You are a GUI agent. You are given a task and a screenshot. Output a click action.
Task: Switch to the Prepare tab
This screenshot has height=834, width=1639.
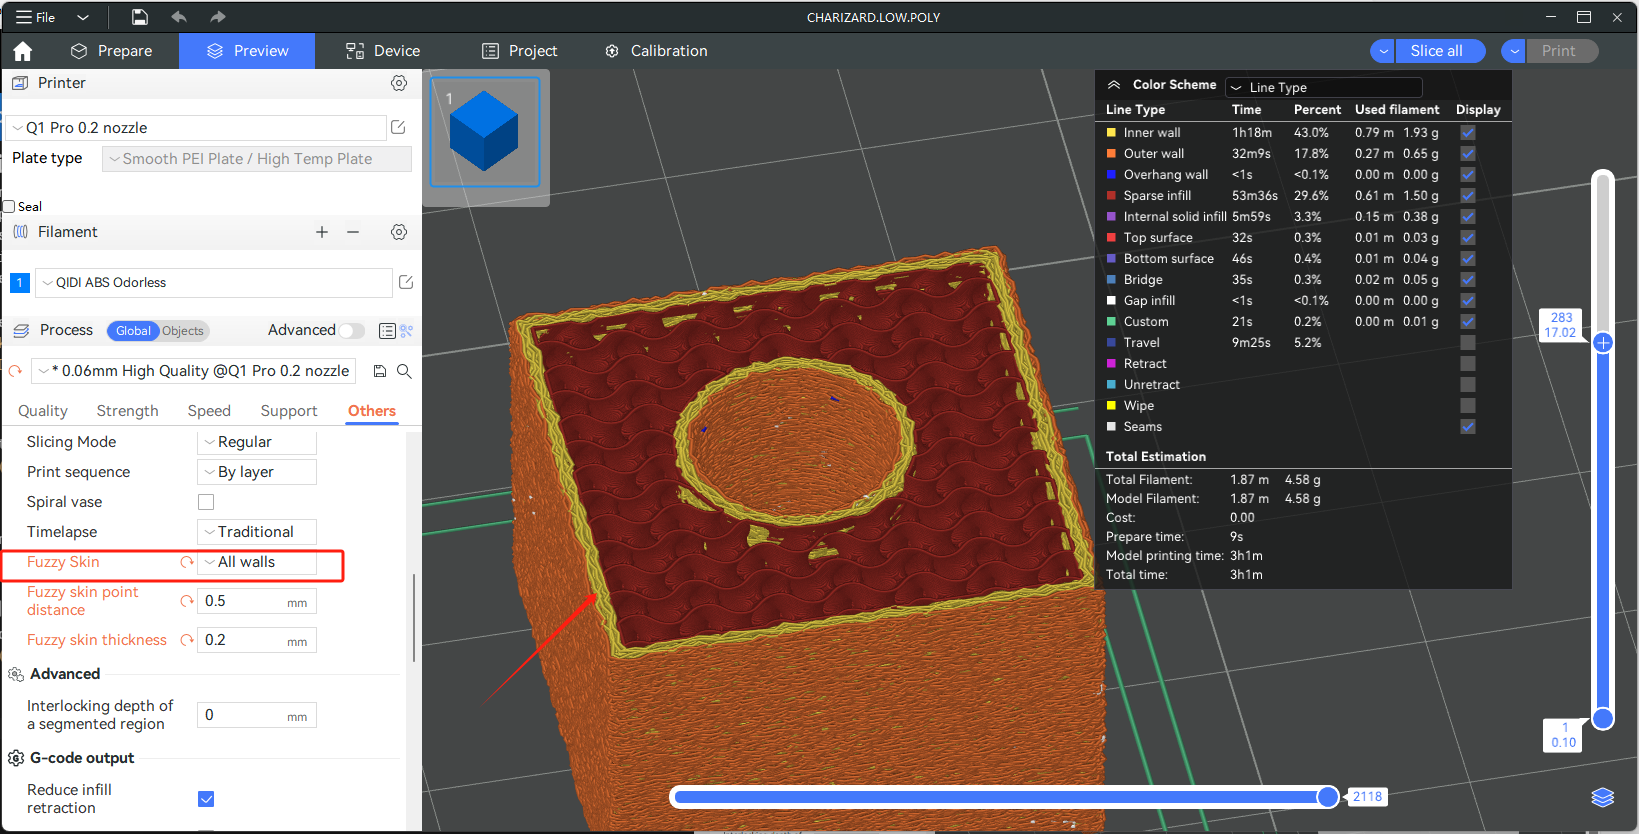click(x=112, y=51)
